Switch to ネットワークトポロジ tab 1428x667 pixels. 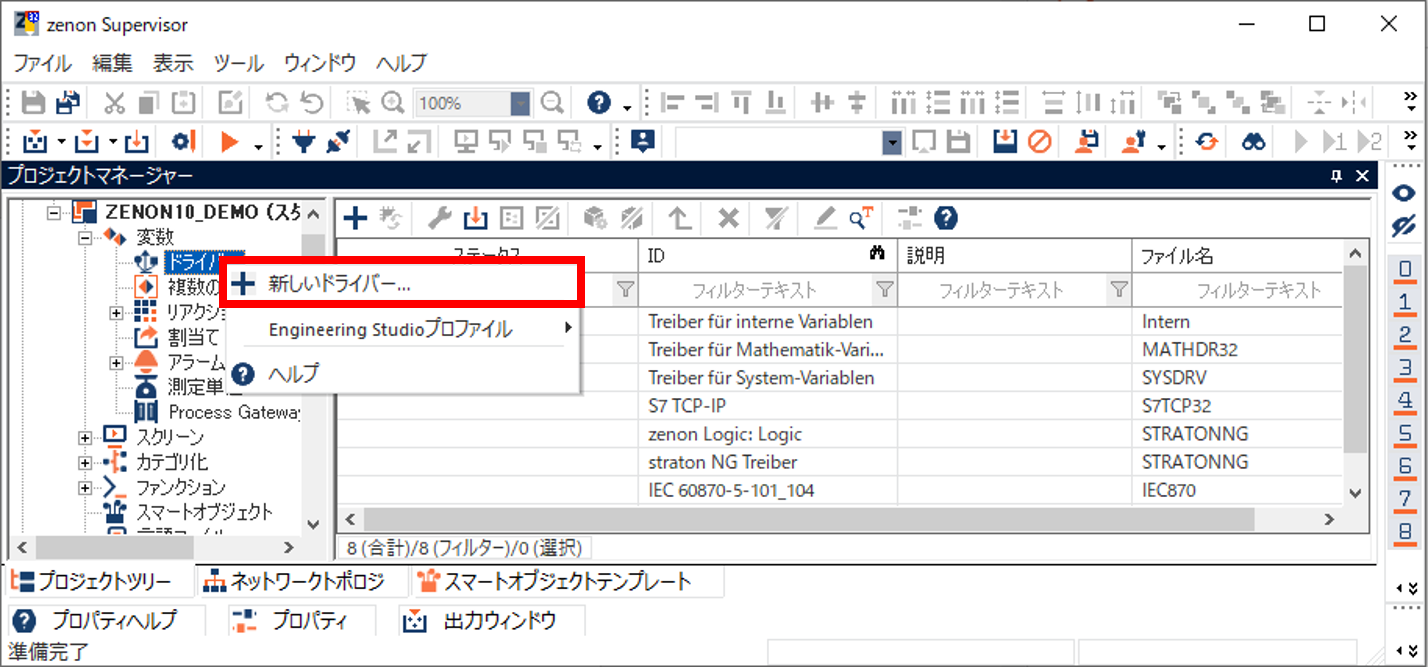coord(305,581)
